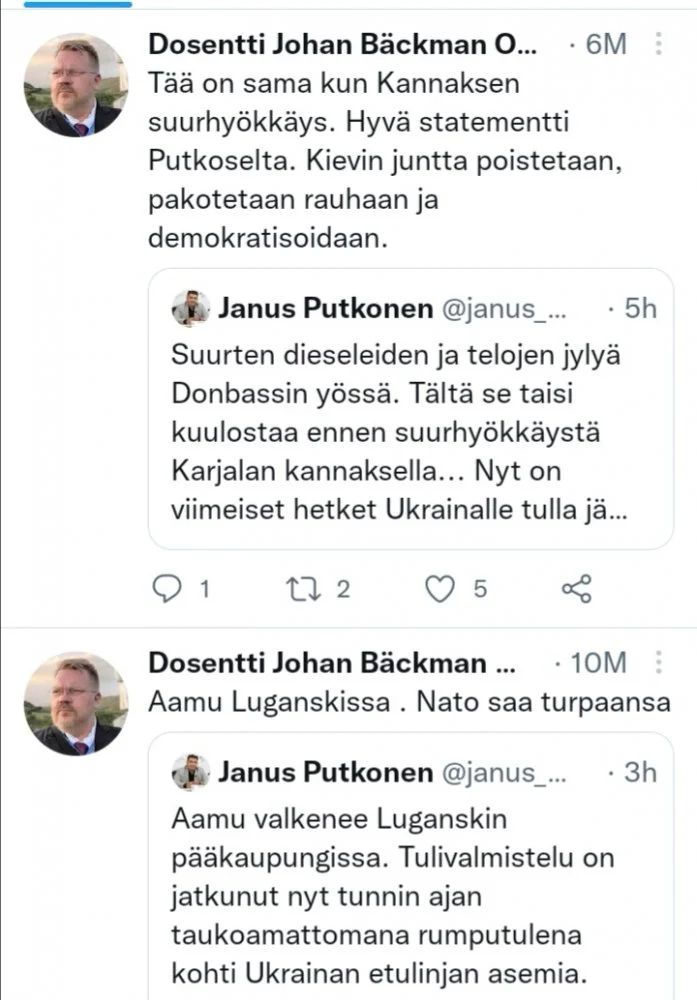The width and height of the screenshot is (697, 1000).
Task: Click the reply icon on first tweet
Action: pyautogui.click(x=165, y=589)
